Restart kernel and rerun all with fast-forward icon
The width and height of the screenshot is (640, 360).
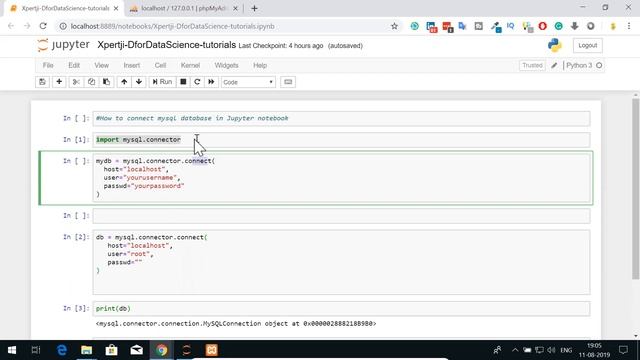click(x=211, y=82)
